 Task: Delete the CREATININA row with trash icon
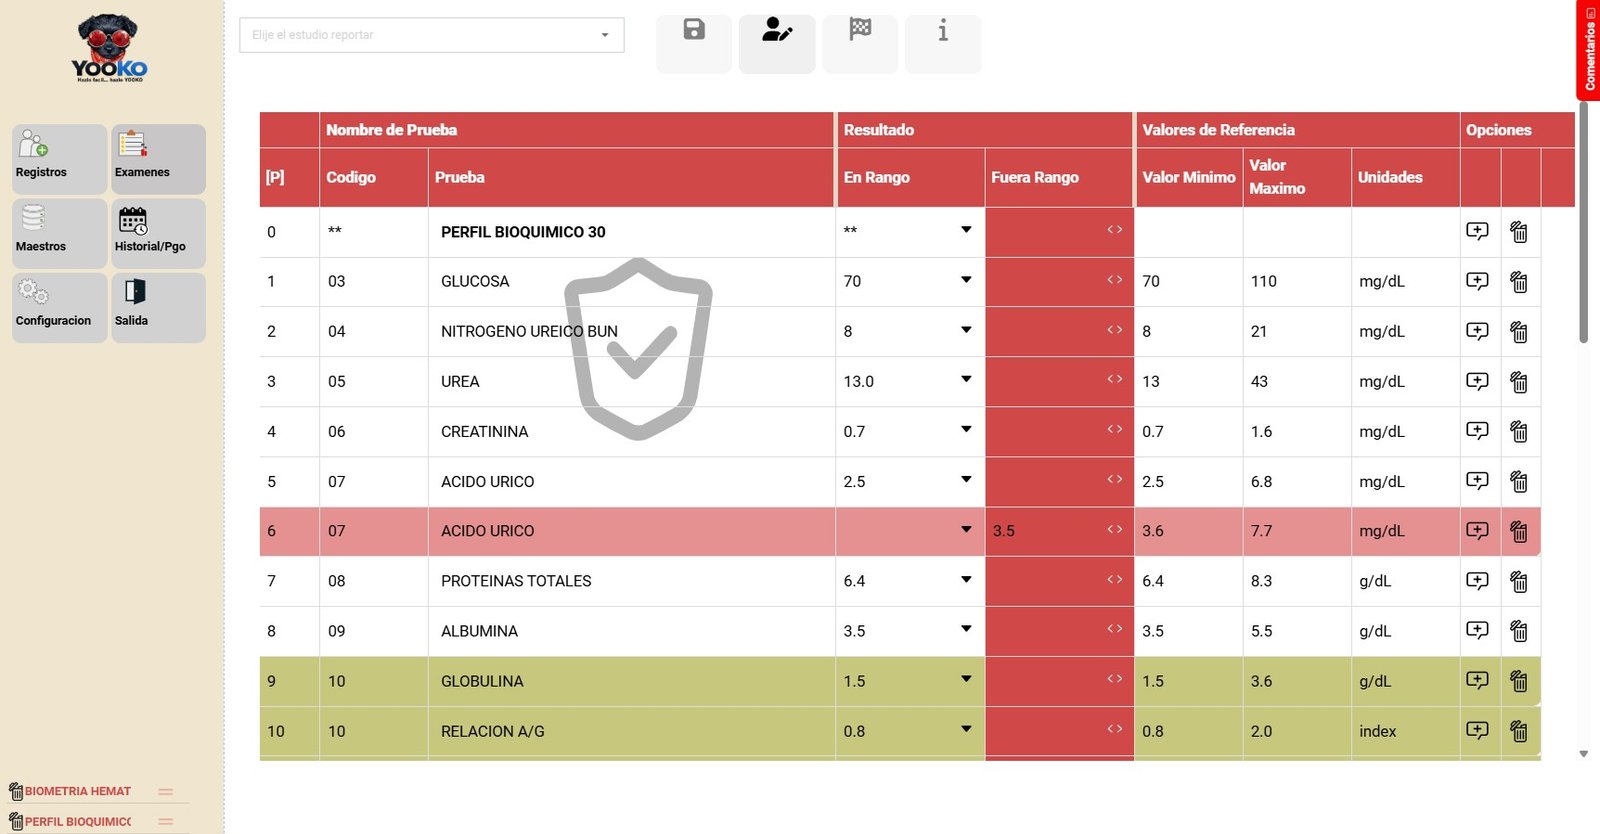(1519, 432)
